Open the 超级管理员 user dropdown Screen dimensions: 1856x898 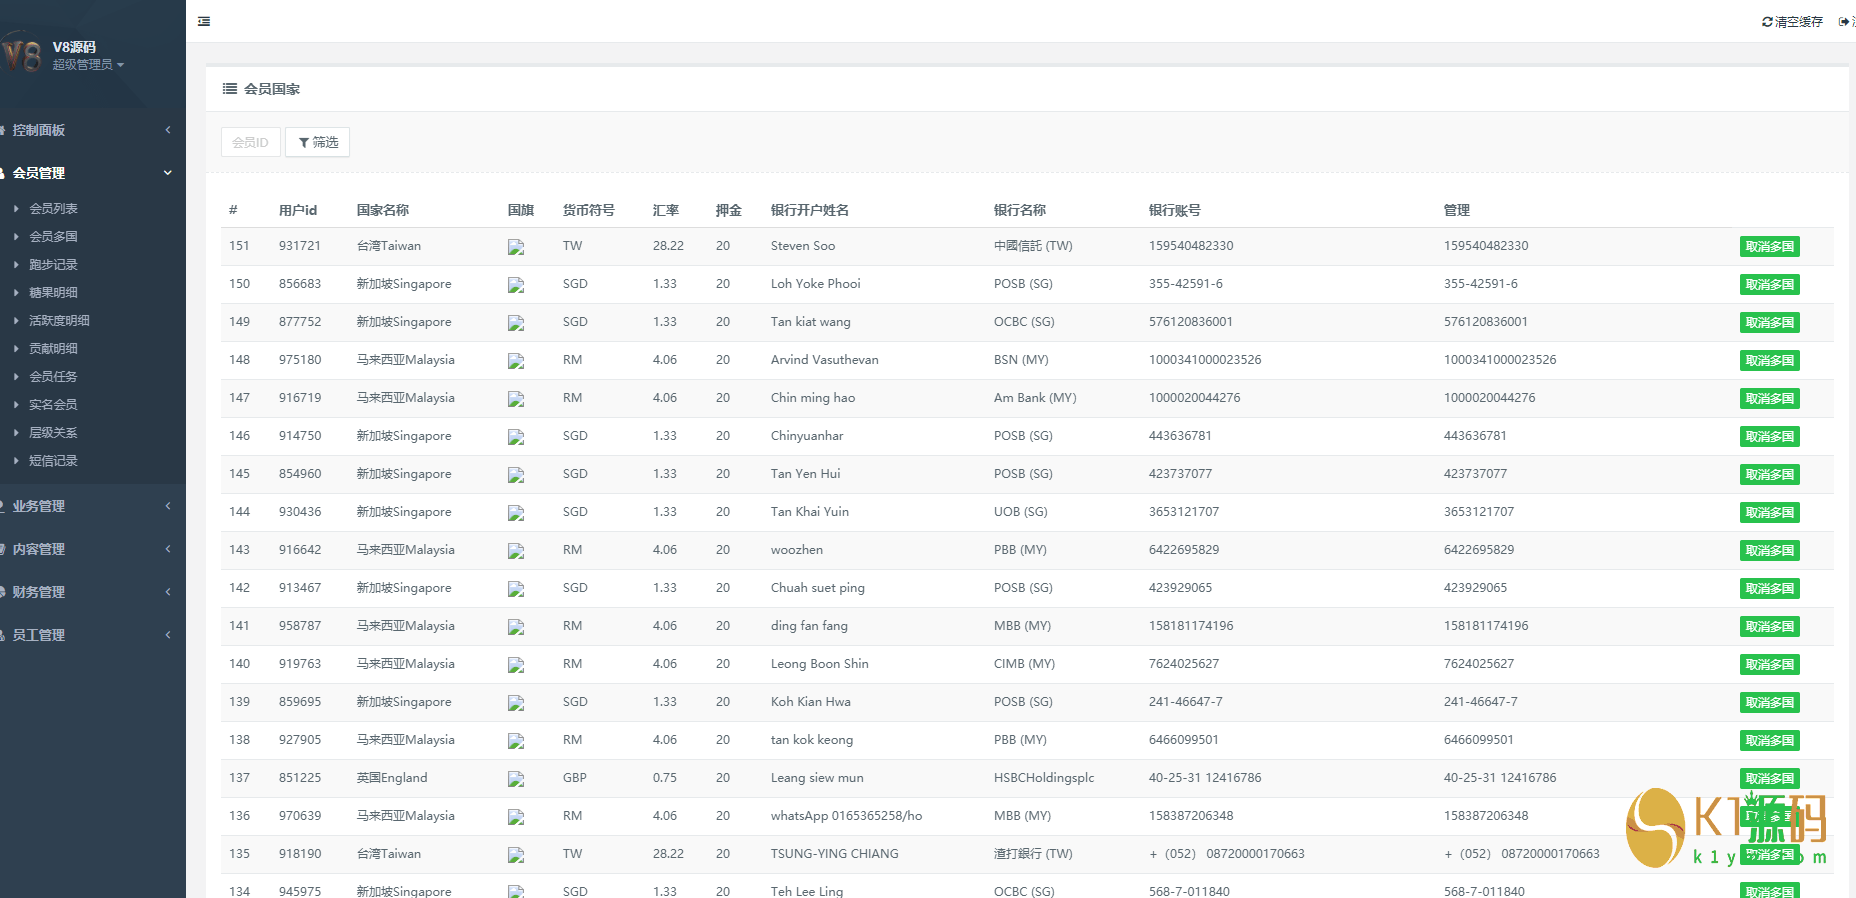(x=88, y=65)
